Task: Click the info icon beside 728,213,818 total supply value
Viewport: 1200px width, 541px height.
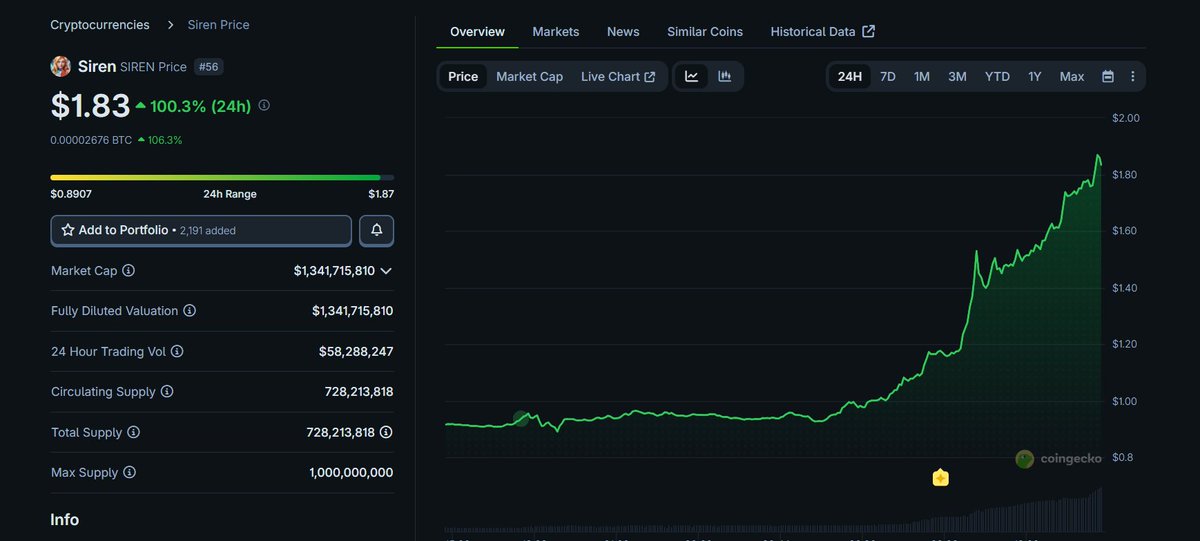Action: 386,432
